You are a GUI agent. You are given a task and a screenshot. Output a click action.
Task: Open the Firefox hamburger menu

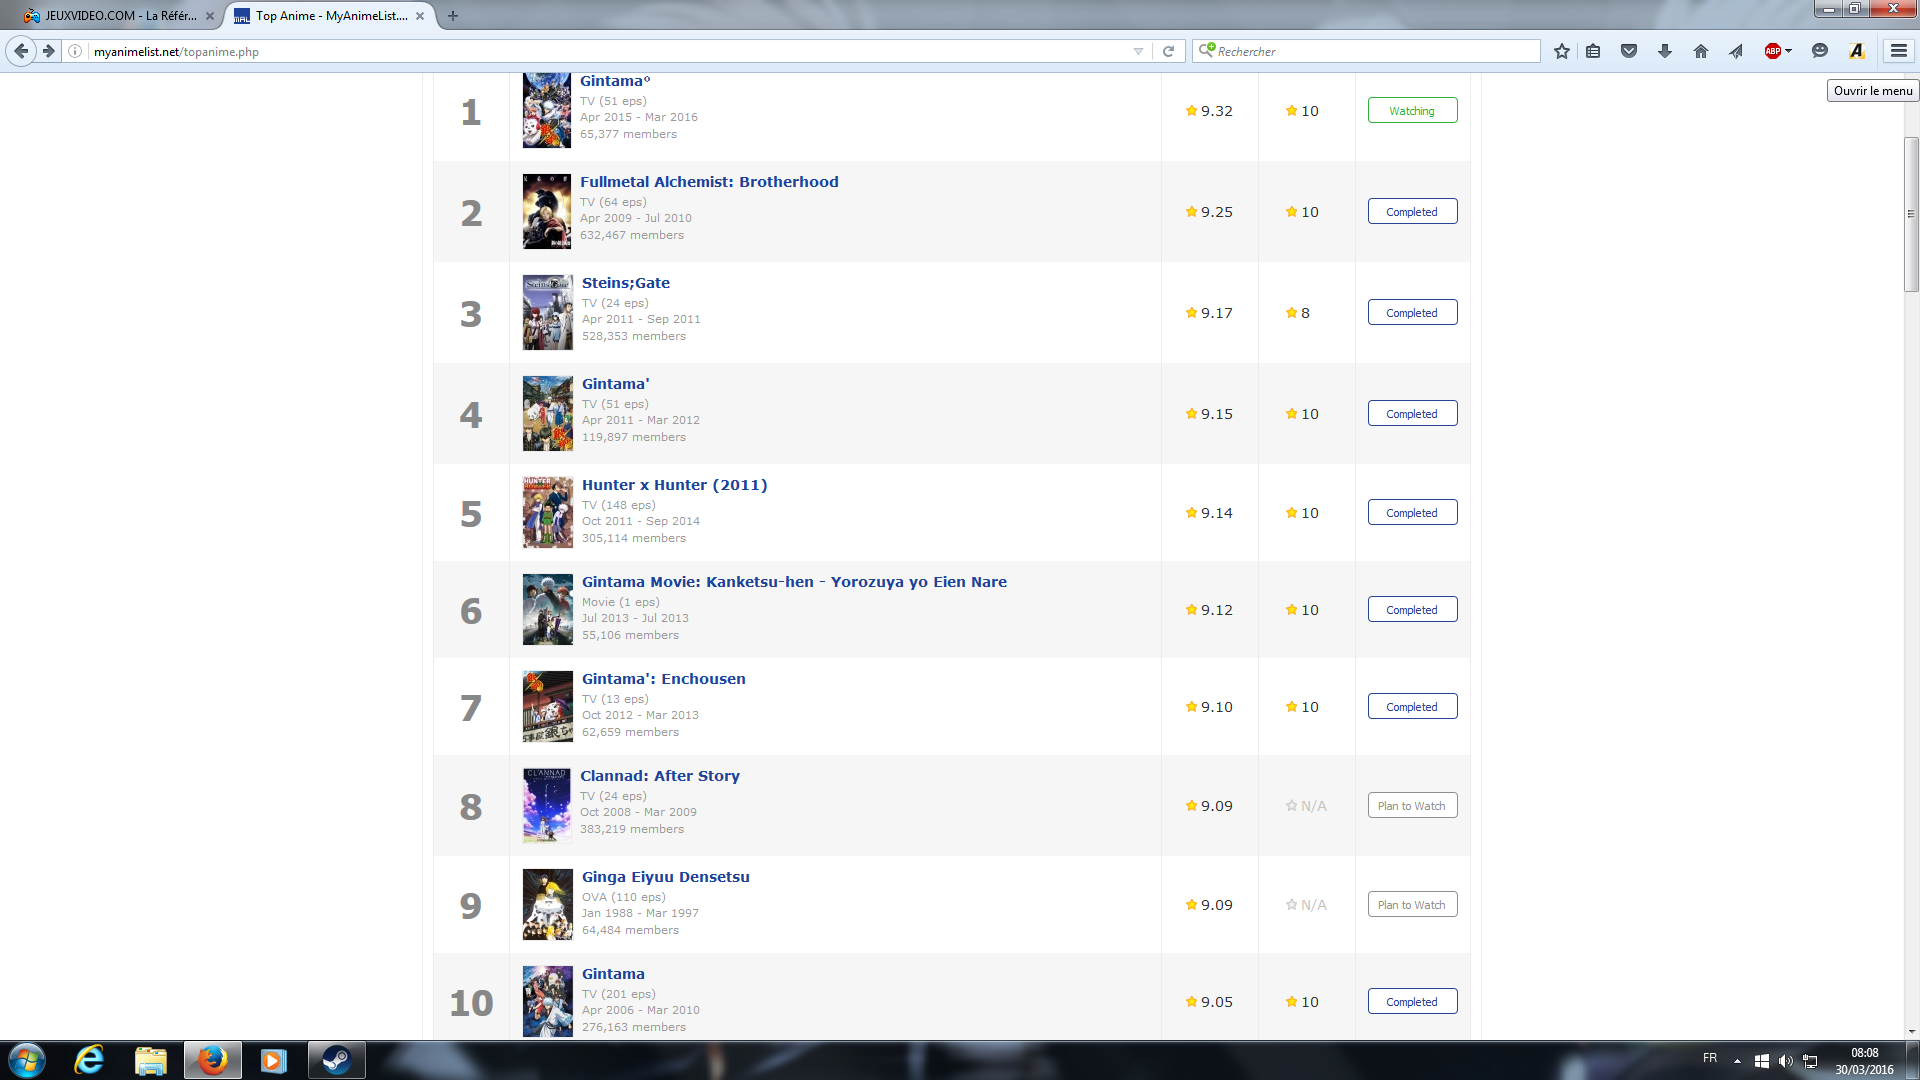[1898, 51]
